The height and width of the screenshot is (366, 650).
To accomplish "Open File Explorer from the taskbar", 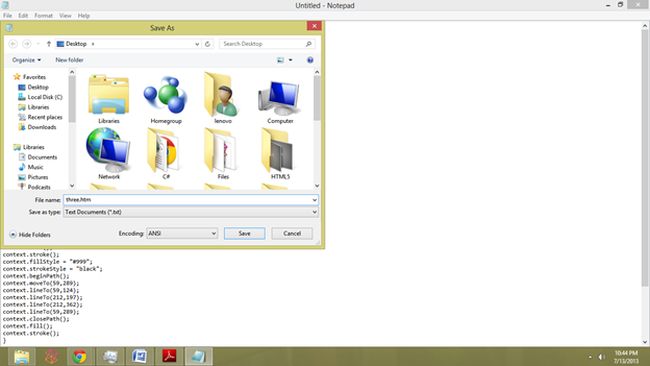I will pos(22,356).
